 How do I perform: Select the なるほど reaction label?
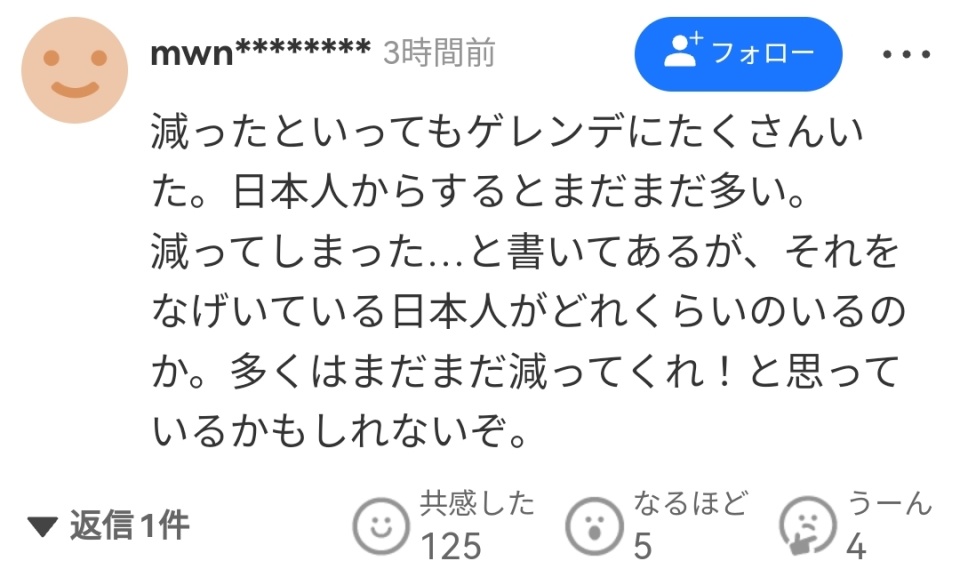(x=690, y=503)
